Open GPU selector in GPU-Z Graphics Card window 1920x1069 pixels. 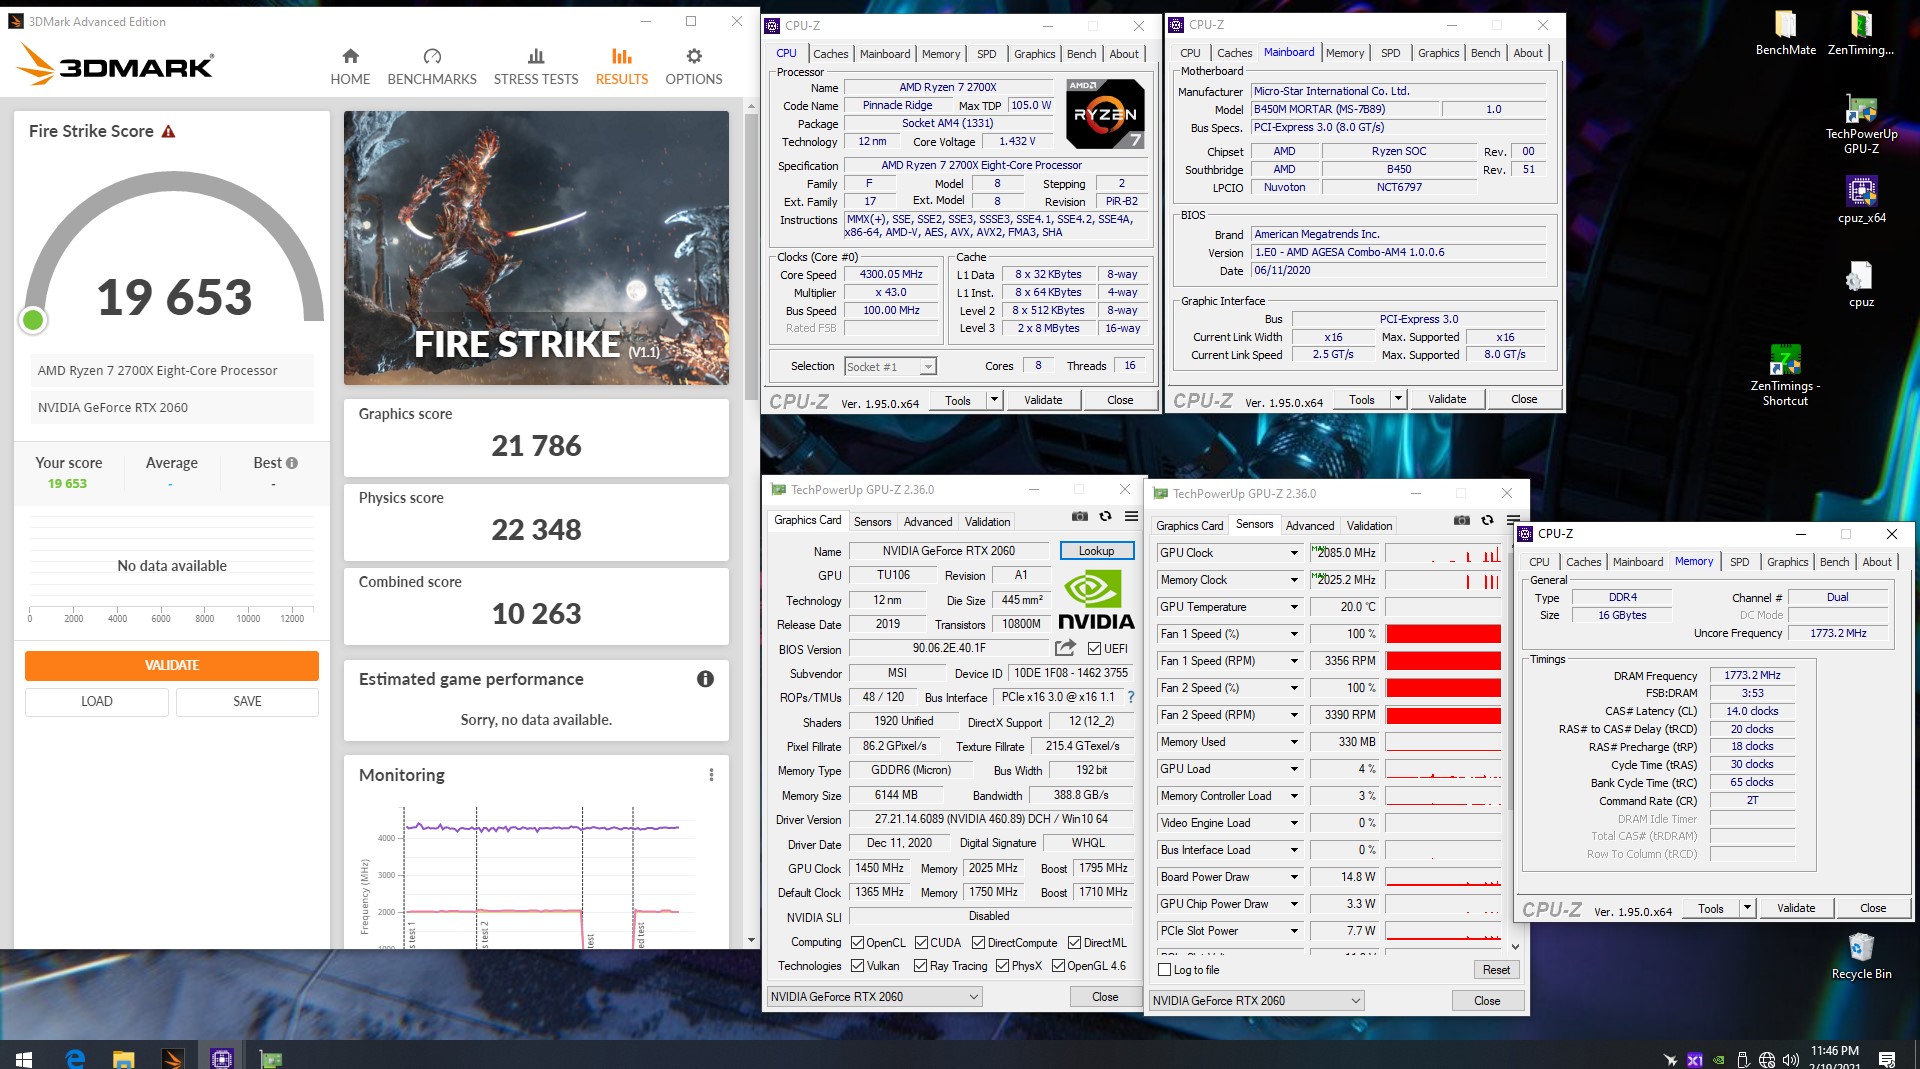pyautogui.click(x=875, y=997)
